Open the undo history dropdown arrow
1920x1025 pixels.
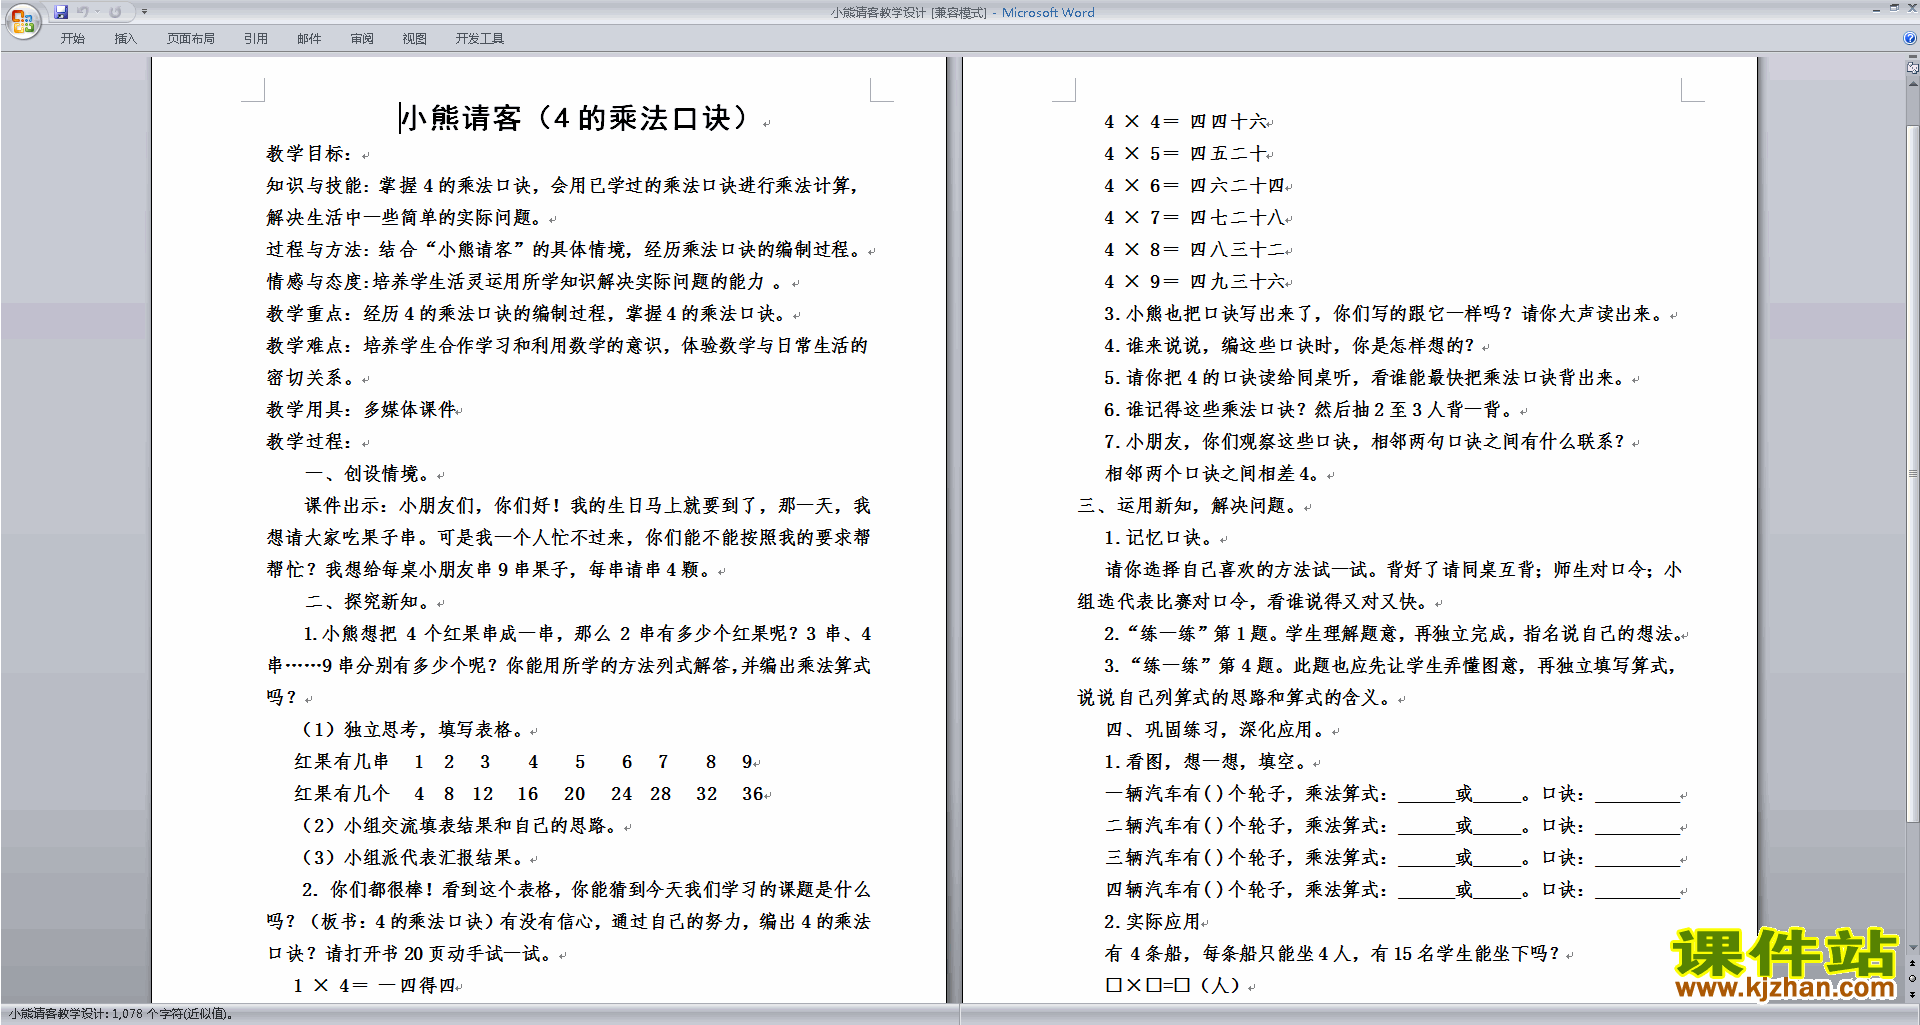coord(97,12)
